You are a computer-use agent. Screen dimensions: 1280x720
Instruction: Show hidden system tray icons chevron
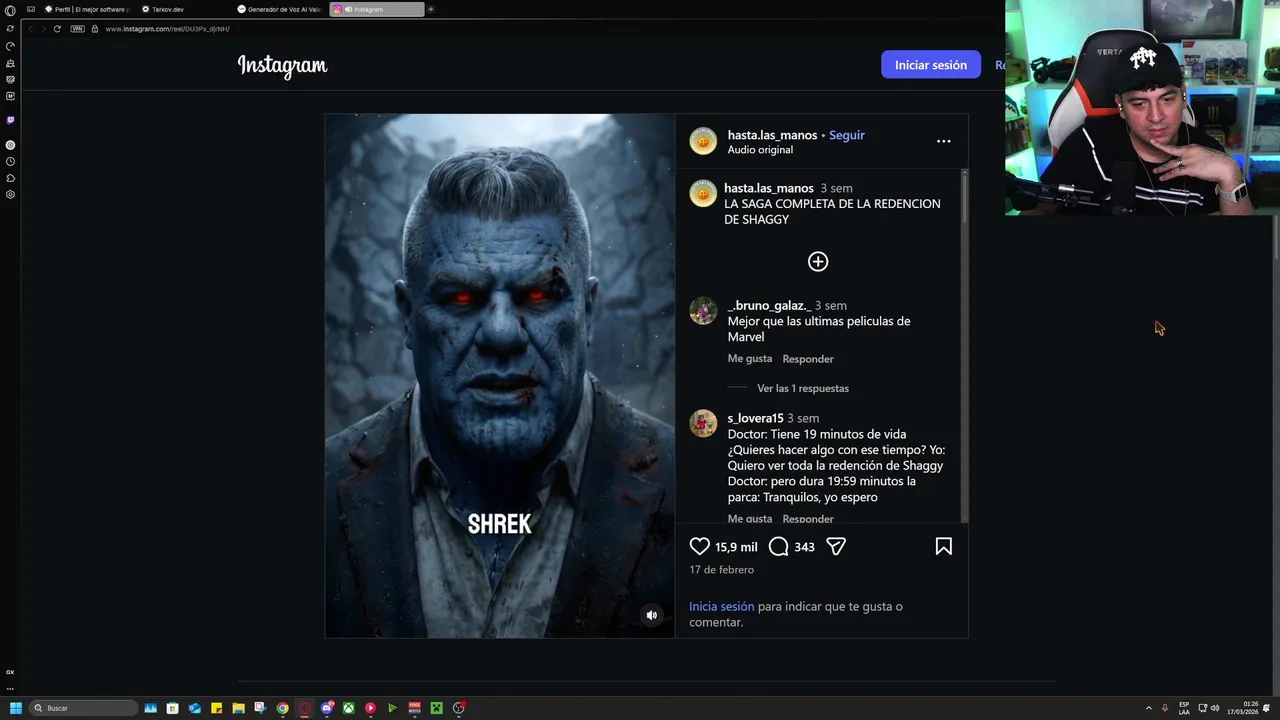pos(1148,708)
